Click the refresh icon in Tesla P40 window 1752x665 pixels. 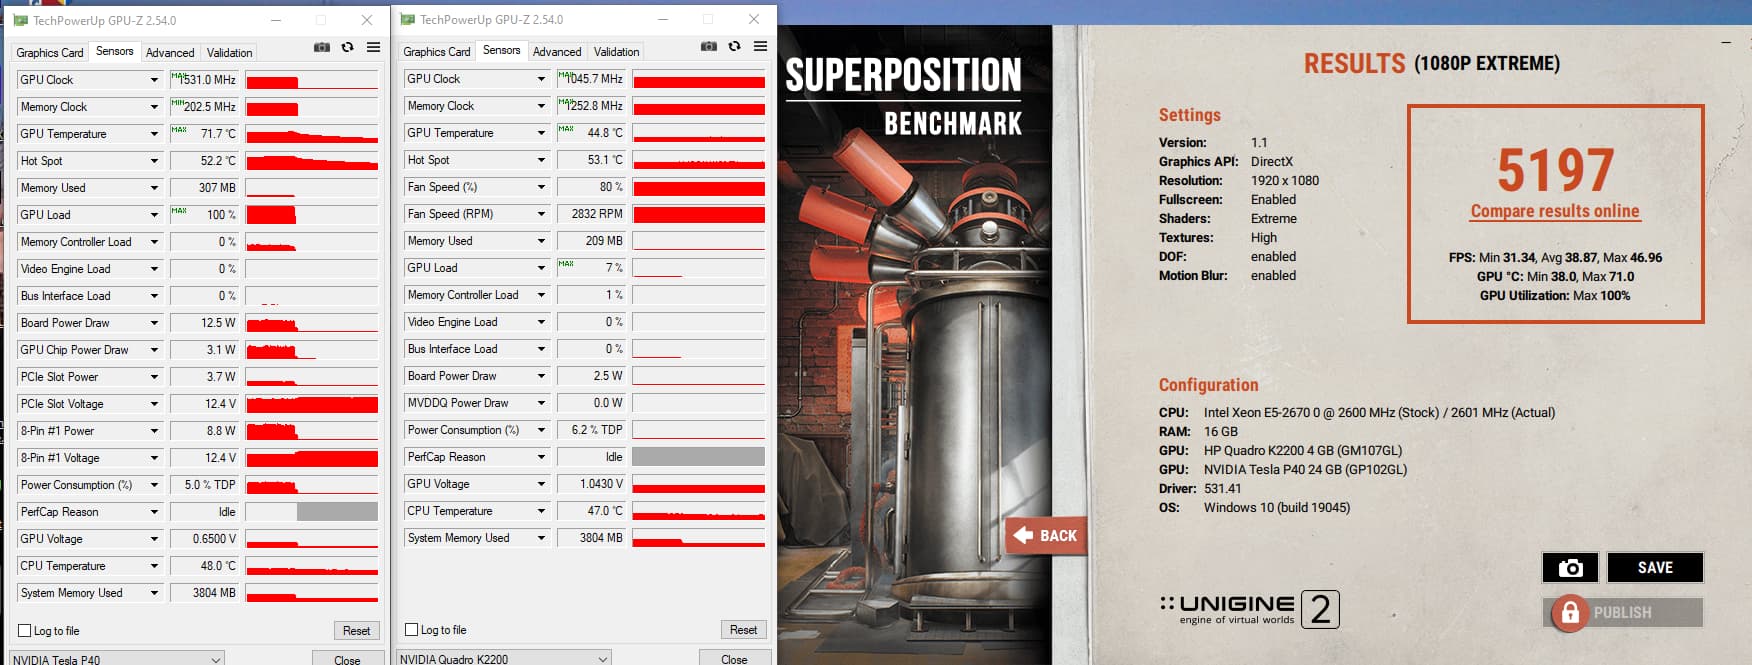[x=348, y=48]
